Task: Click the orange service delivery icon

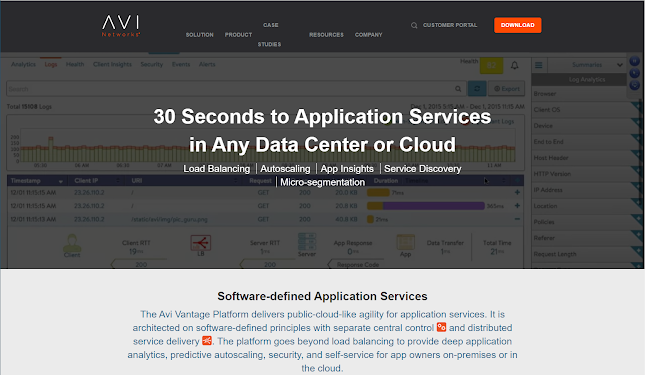Action: click(207, 341)
